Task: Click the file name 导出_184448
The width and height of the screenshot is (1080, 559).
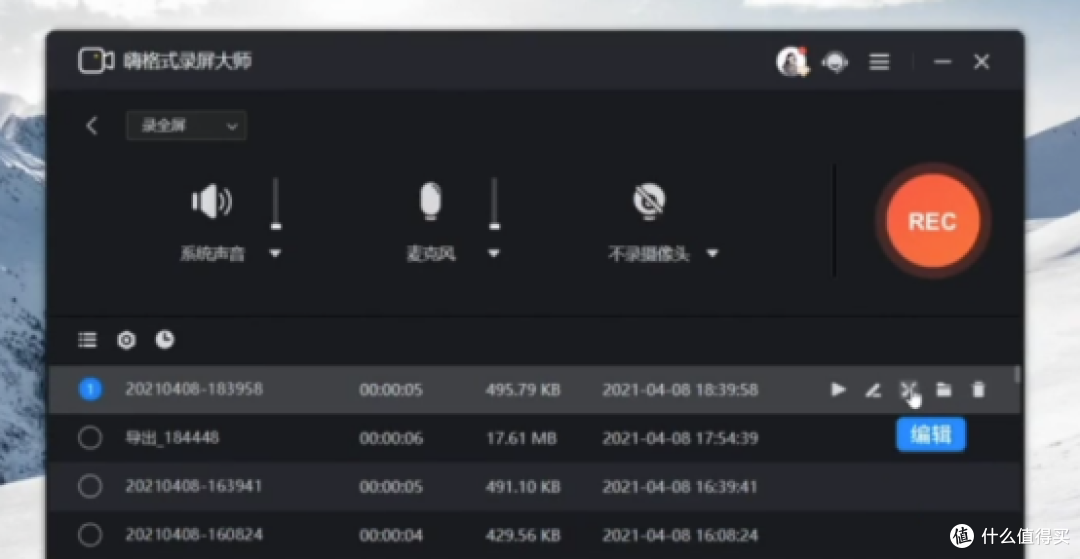Action: tap(172, 438)
